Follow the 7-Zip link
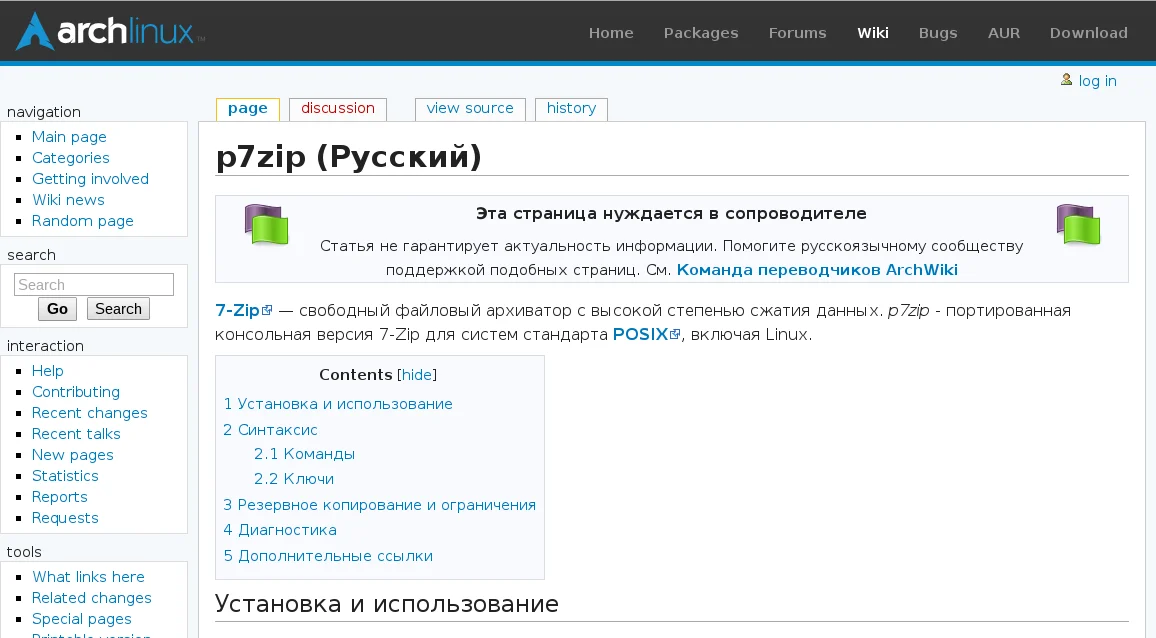 pos(237,311)
